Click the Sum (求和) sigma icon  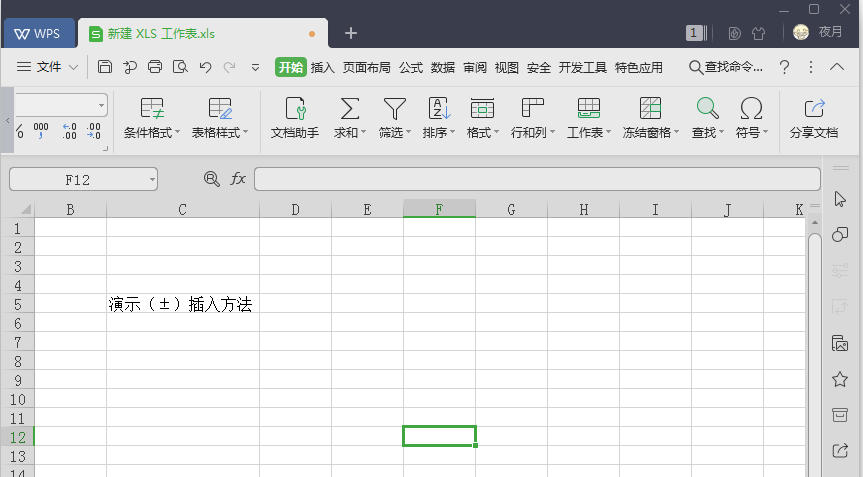pyautogui.click(x=349, y=108)
